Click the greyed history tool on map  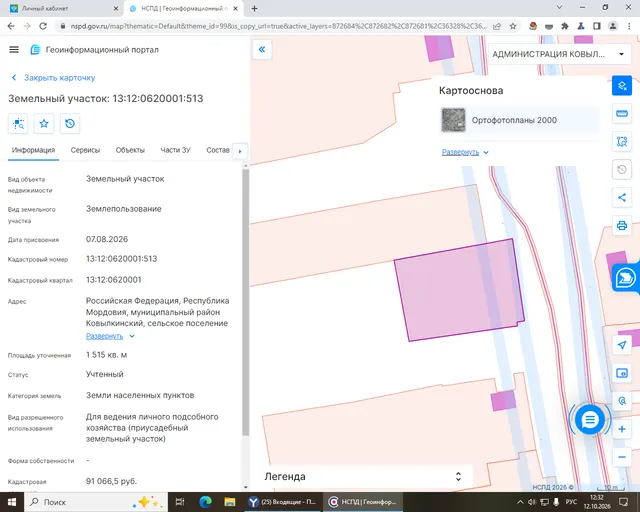tap(622, 169)
